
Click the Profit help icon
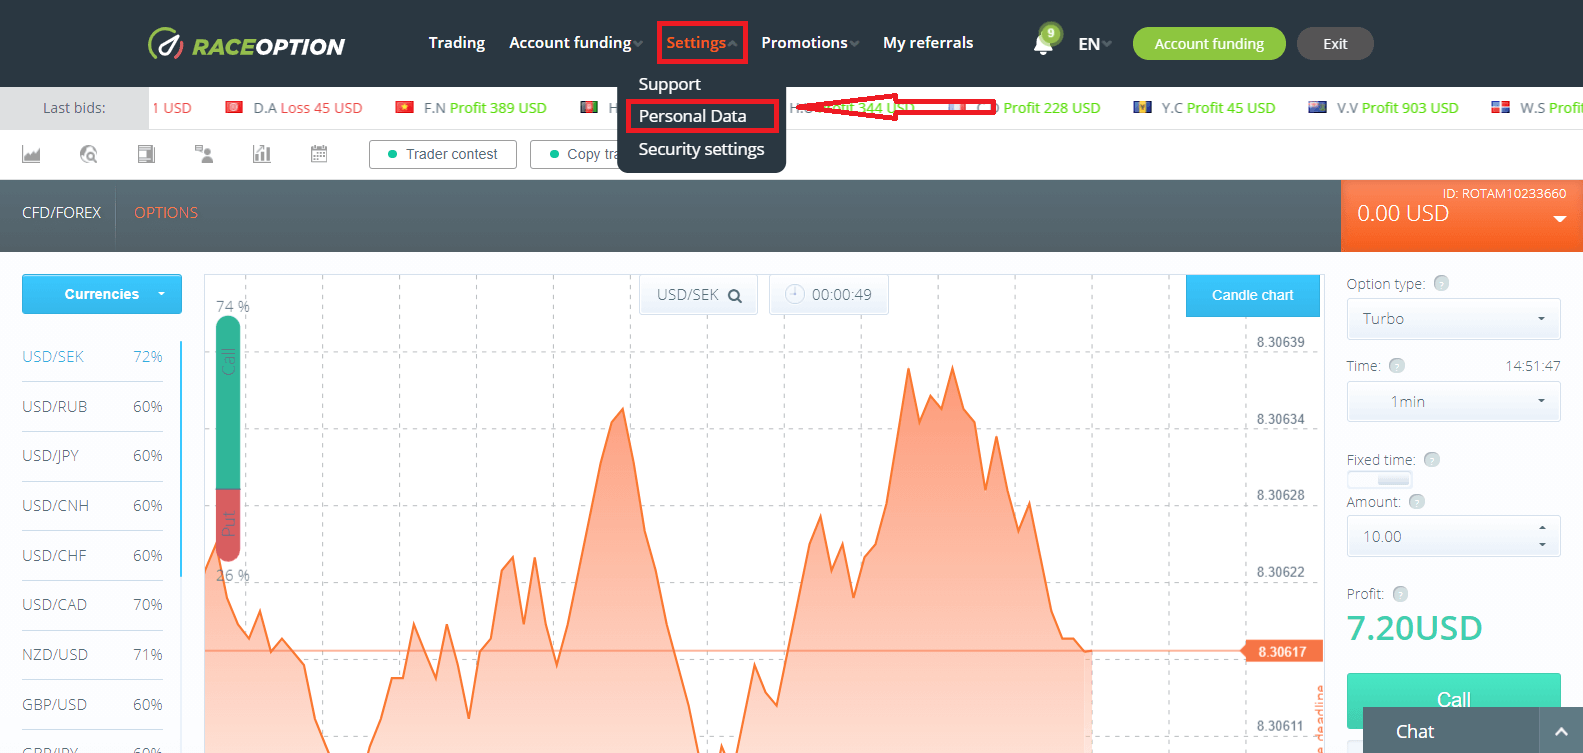click(x=1400, y=594)
